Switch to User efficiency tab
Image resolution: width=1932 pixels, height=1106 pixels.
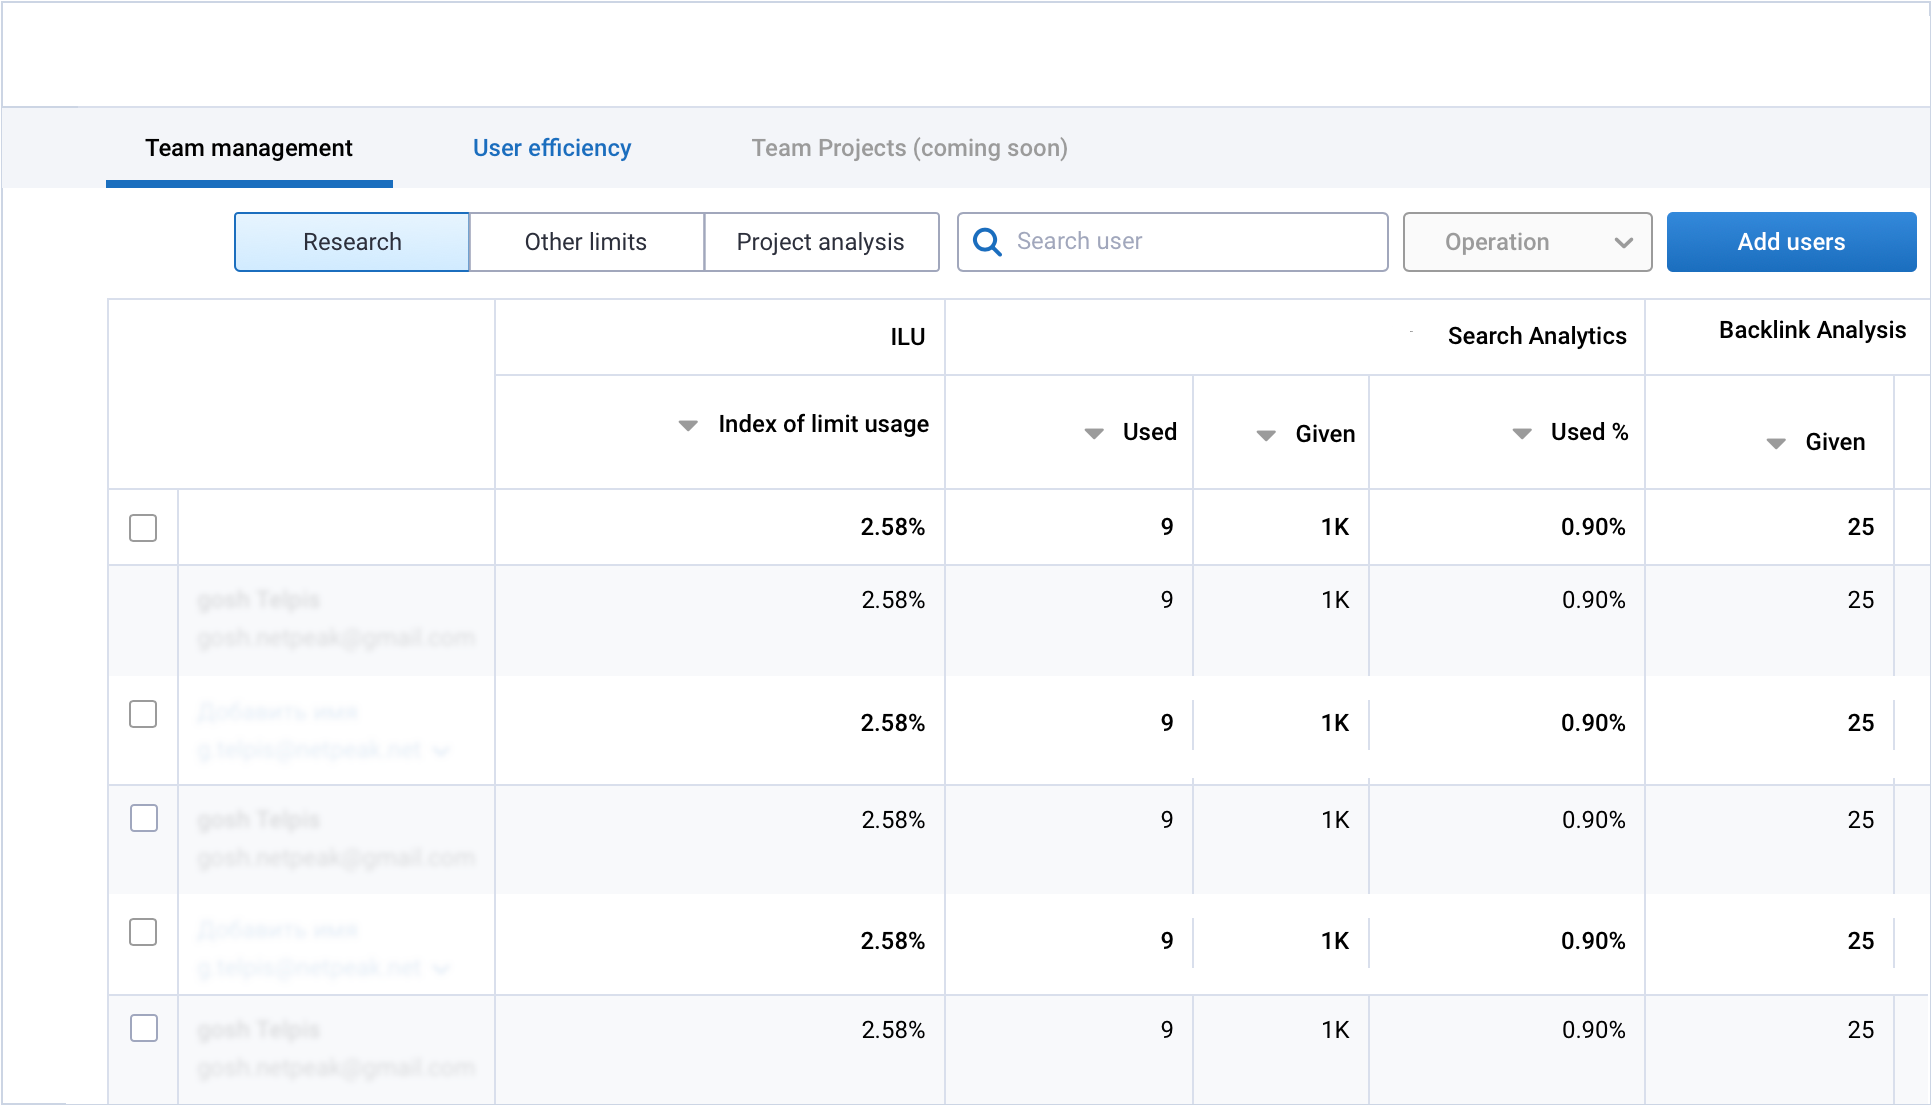[552, 148]
